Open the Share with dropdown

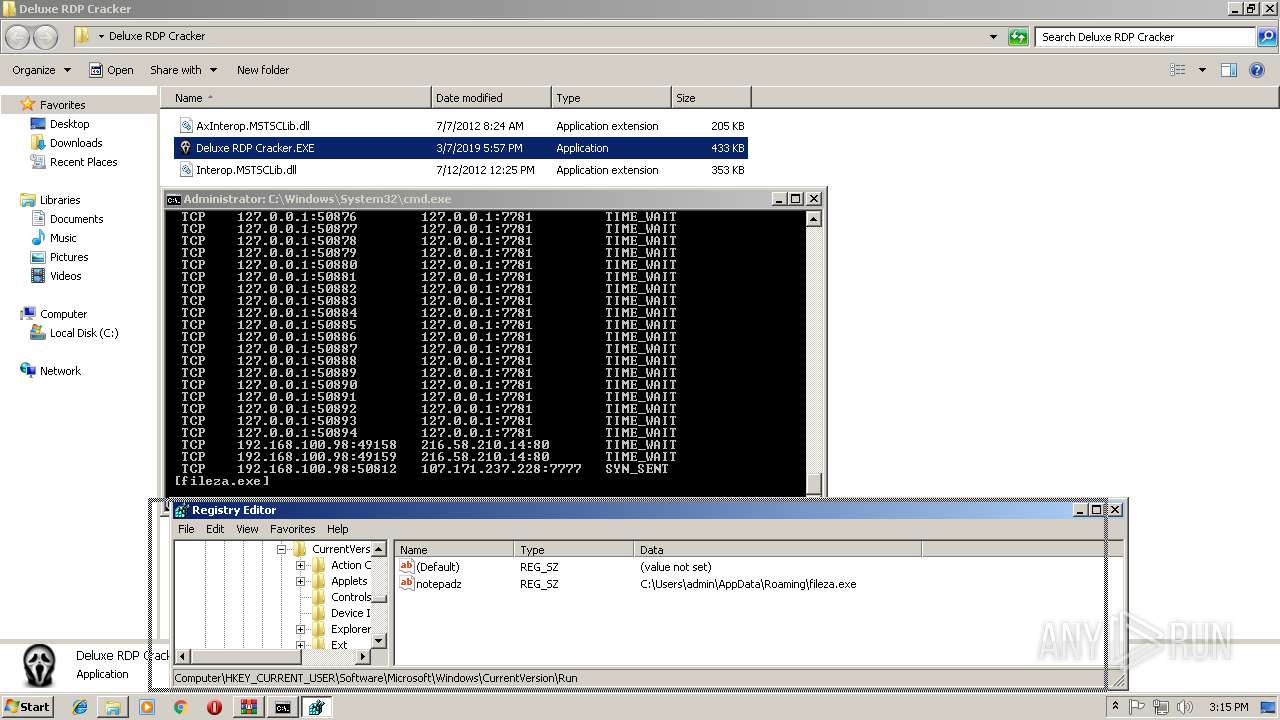click(x=183, y=70)
